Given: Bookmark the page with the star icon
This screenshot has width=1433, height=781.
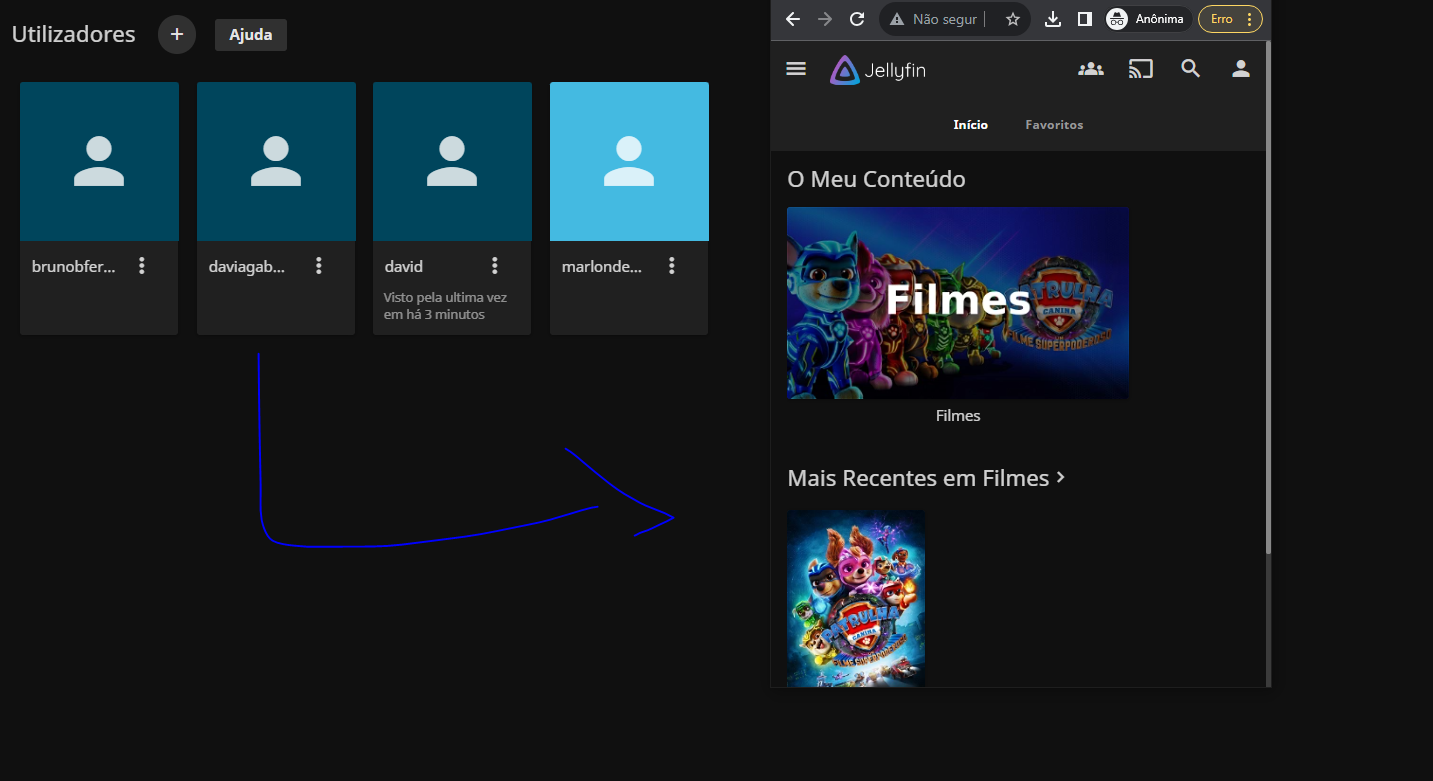Looking at the screenshot, I should click(1012, 19).
